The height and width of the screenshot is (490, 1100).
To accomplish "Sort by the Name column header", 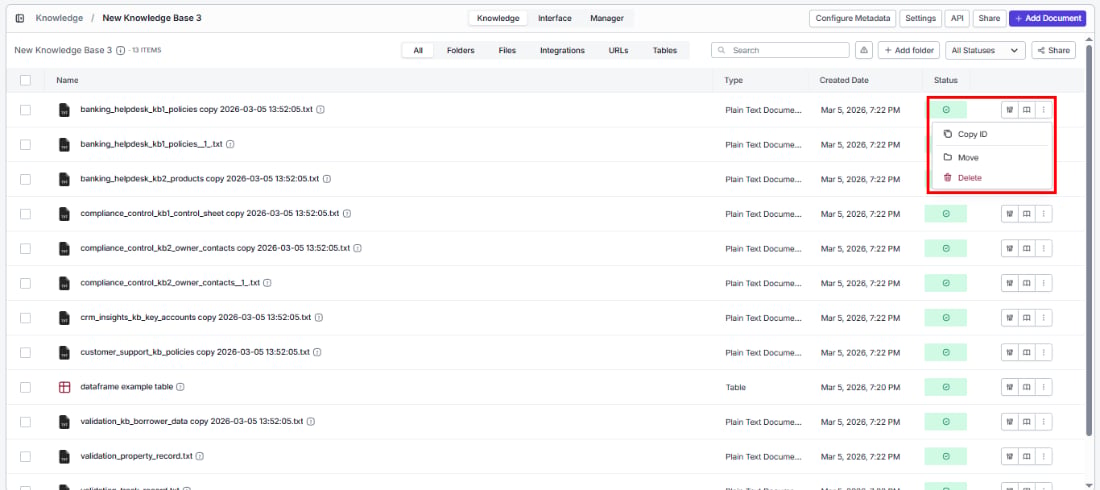I will tap(67, 81).
